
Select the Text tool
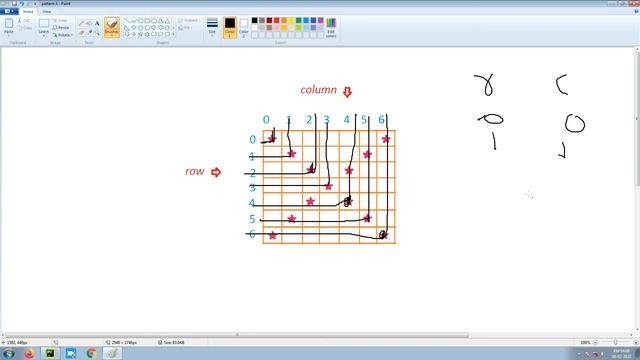tap(97, 24)
